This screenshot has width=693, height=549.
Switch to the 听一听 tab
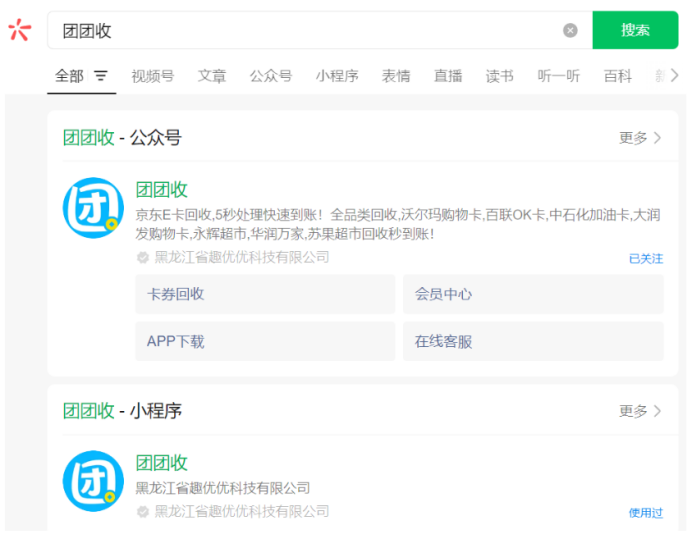[x=559, y=76]
